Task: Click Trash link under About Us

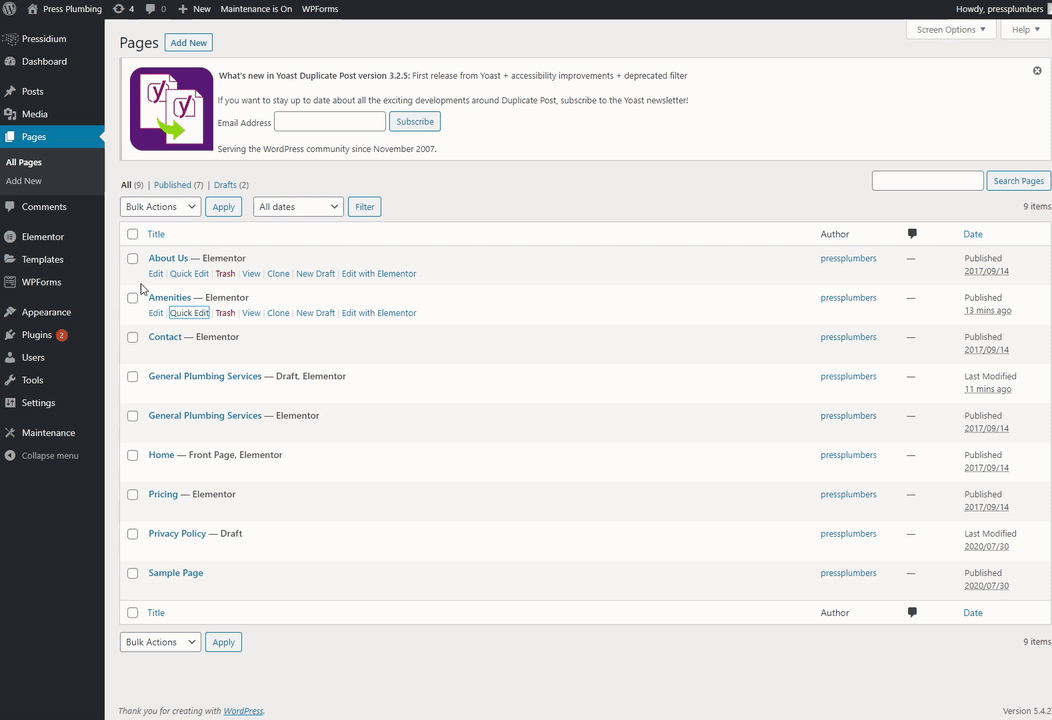Action: [225, 274]
